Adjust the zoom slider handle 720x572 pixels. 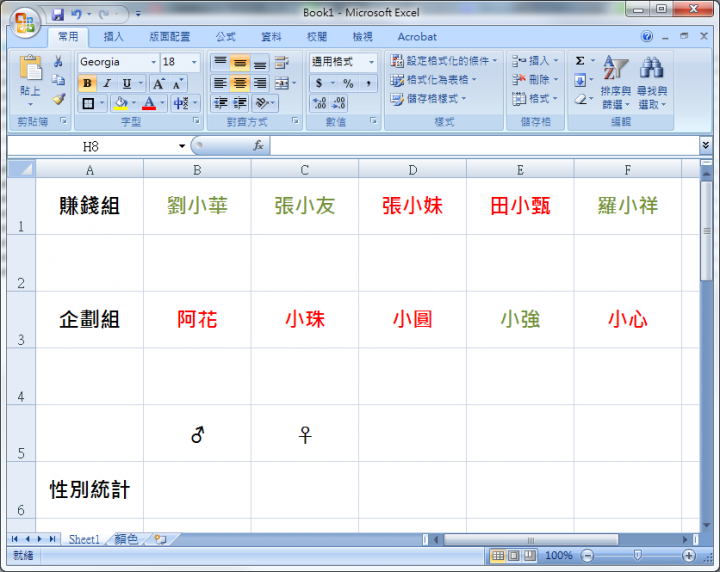tap(637, 556)
